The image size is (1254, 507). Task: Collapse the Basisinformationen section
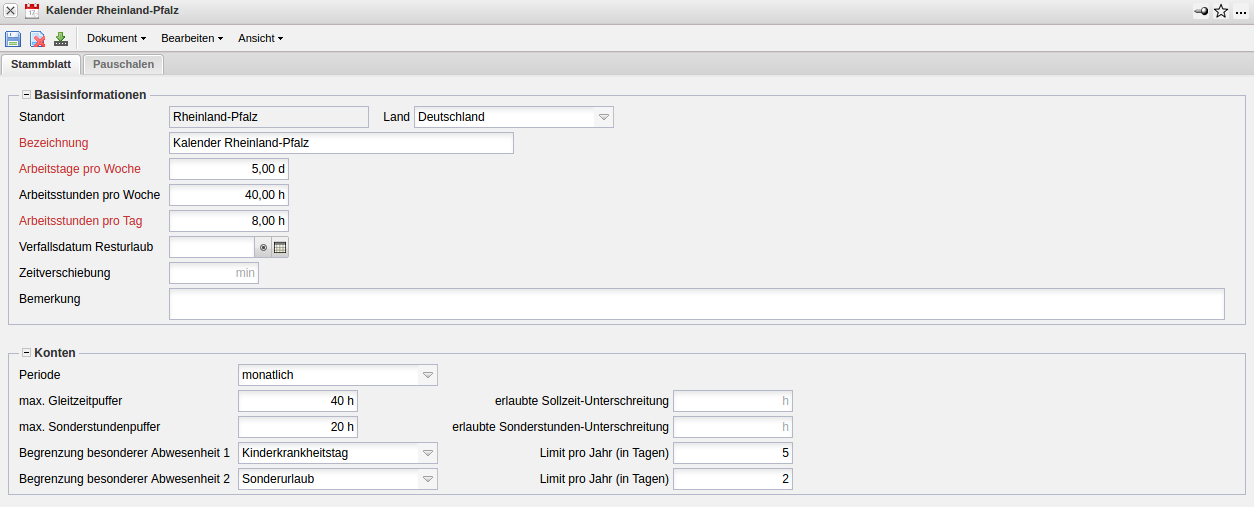coord(26,95)
